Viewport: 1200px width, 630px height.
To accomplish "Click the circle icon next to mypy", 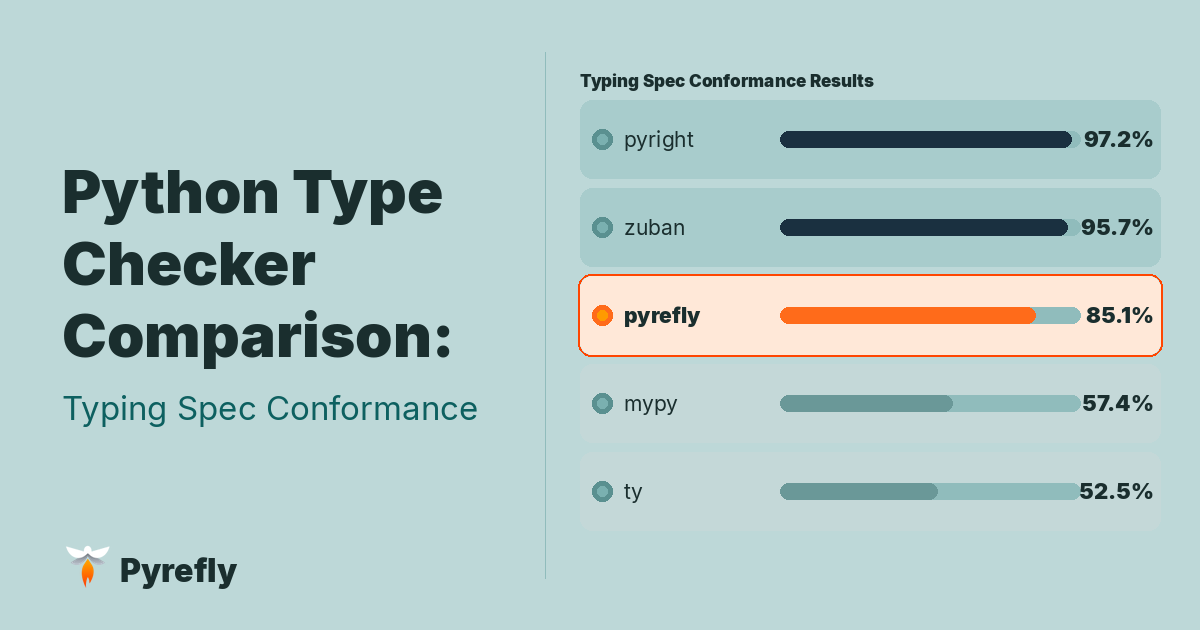I will tap(602, 404).
